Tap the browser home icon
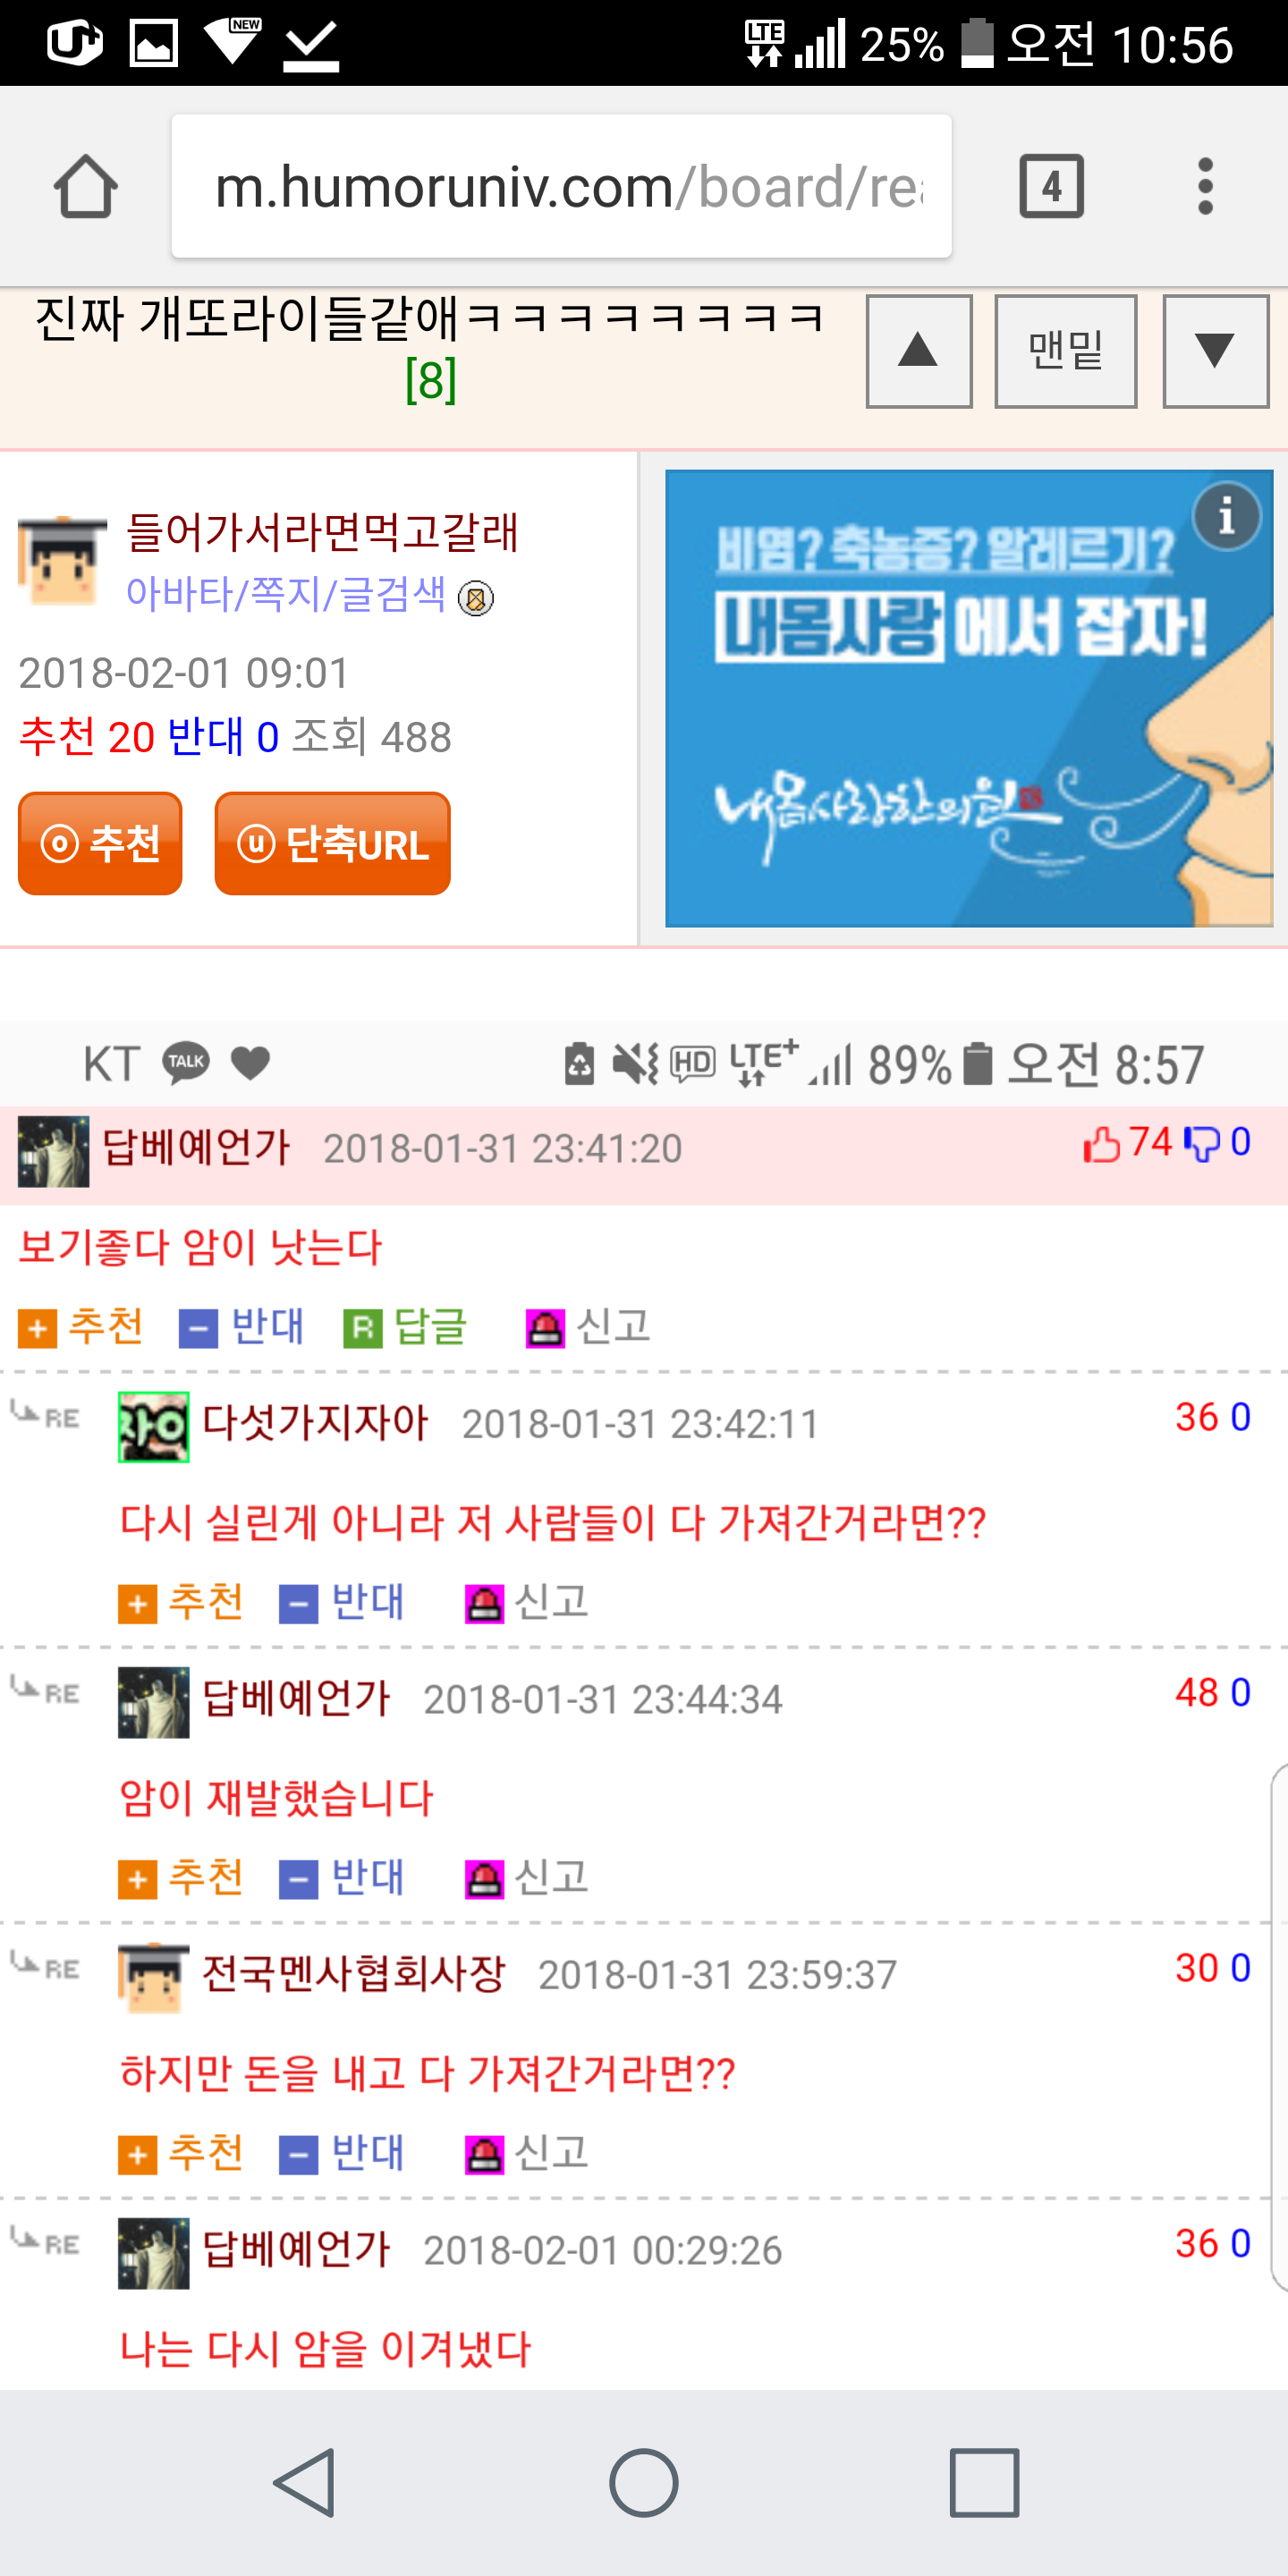The width and height of the screenshot is (1288, 2576). 86,187
